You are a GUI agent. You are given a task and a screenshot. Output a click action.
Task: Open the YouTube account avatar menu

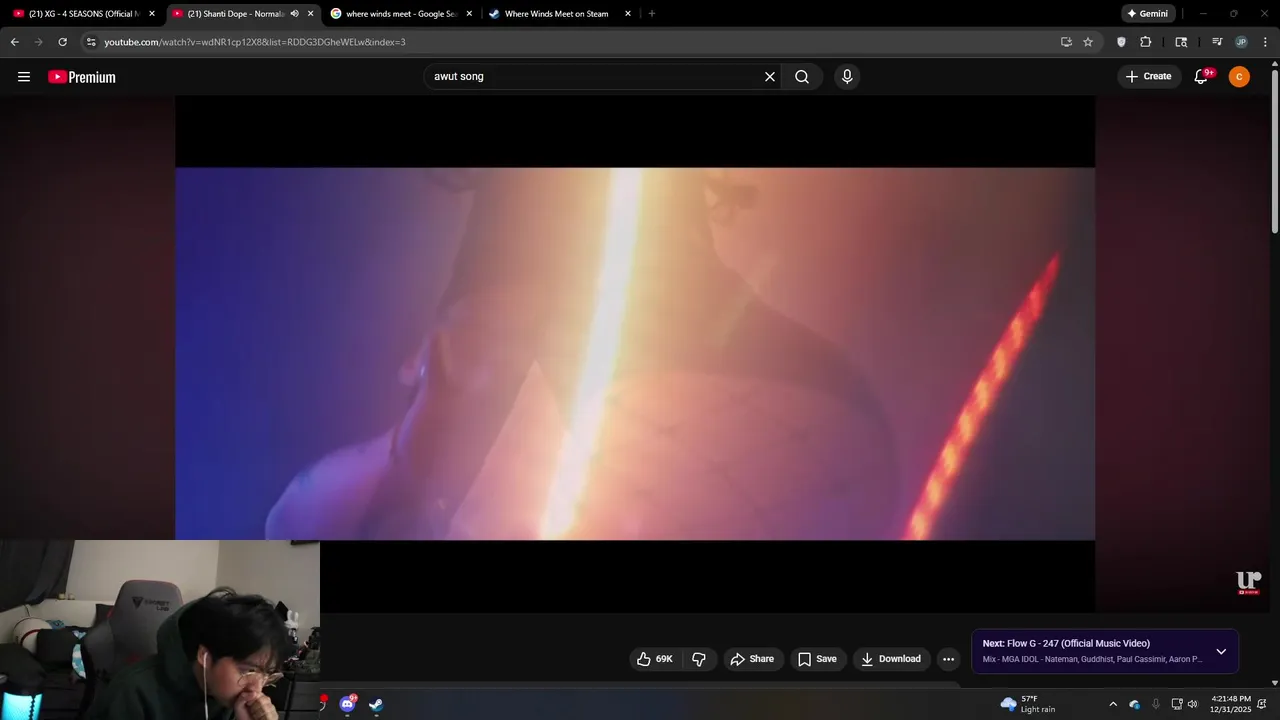(x=1239, y=77)
